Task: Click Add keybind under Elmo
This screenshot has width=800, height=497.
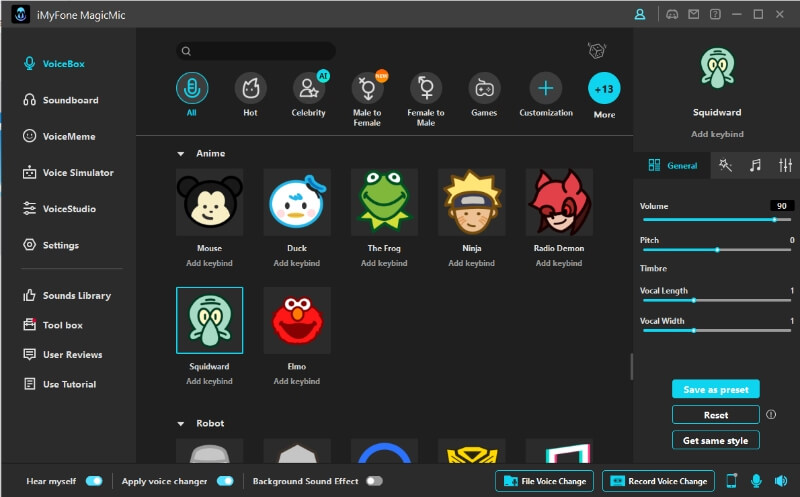Action: [x=297, y=381]
